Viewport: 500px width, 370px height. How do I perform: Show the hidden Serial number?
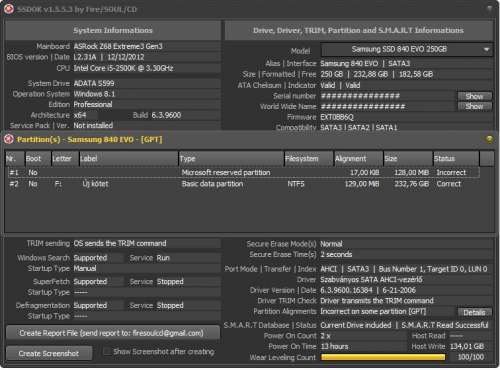point(474,96)
